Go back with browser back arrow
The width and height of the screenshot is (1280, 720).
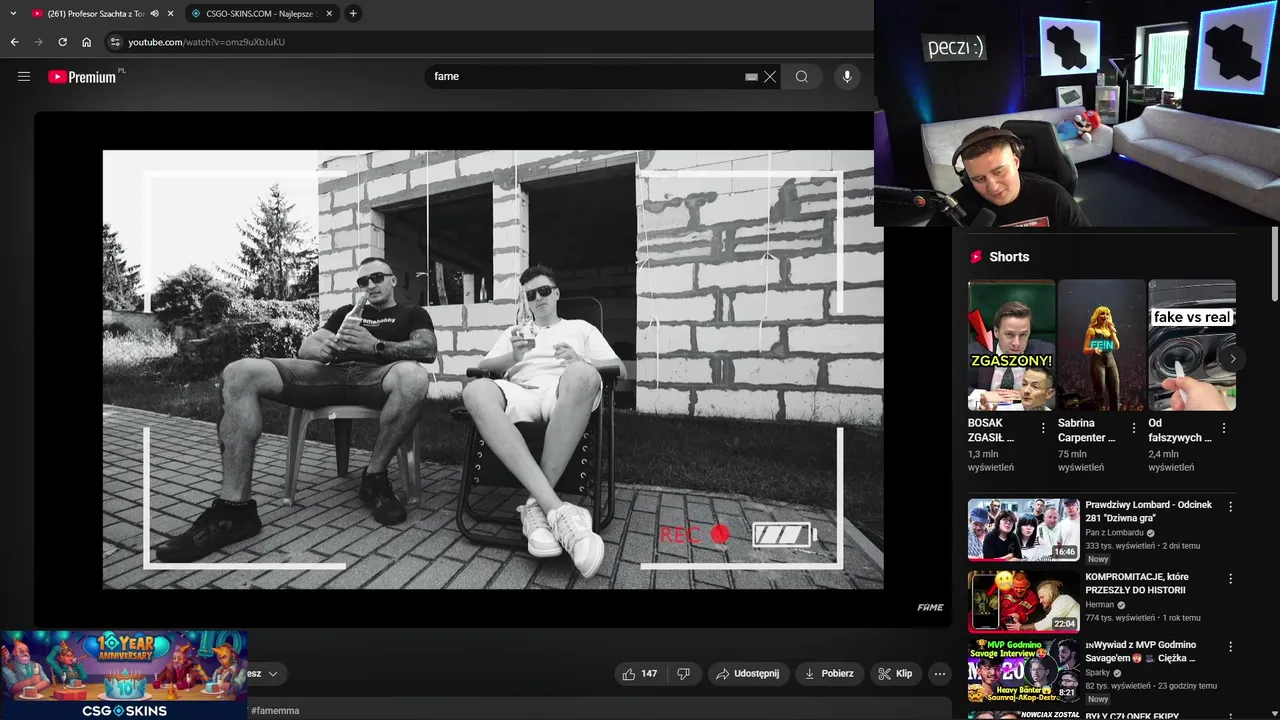pyautogui.click(x=14, y=42)
